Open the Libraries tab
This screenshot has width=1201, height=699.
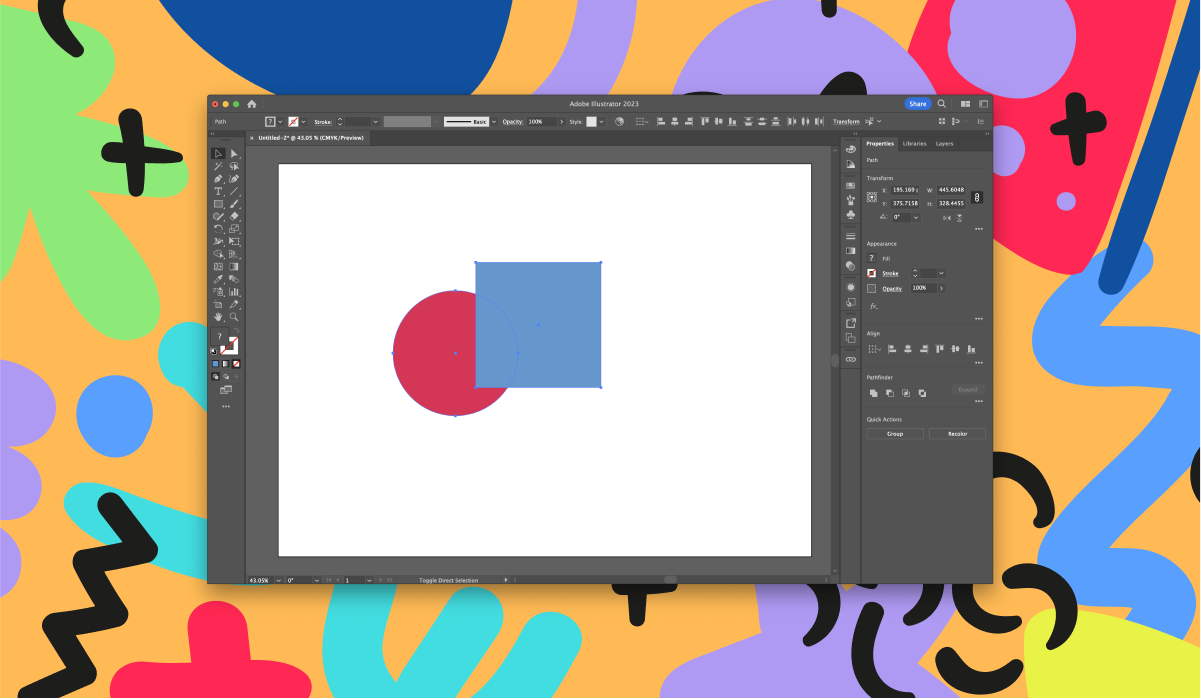coord(914,143)
